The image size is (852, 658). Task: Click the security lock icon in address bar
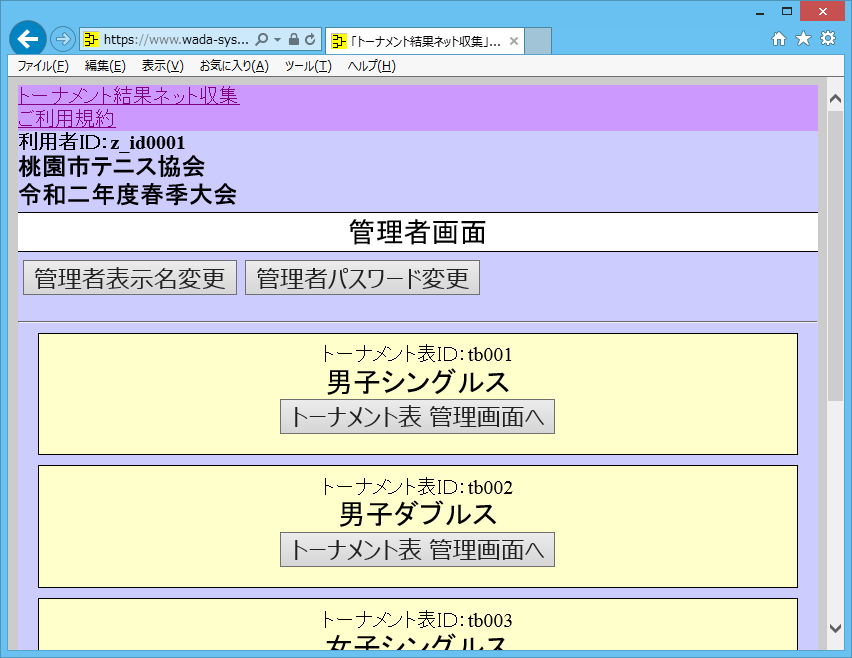pyautogui.click(x=293, y=40)
